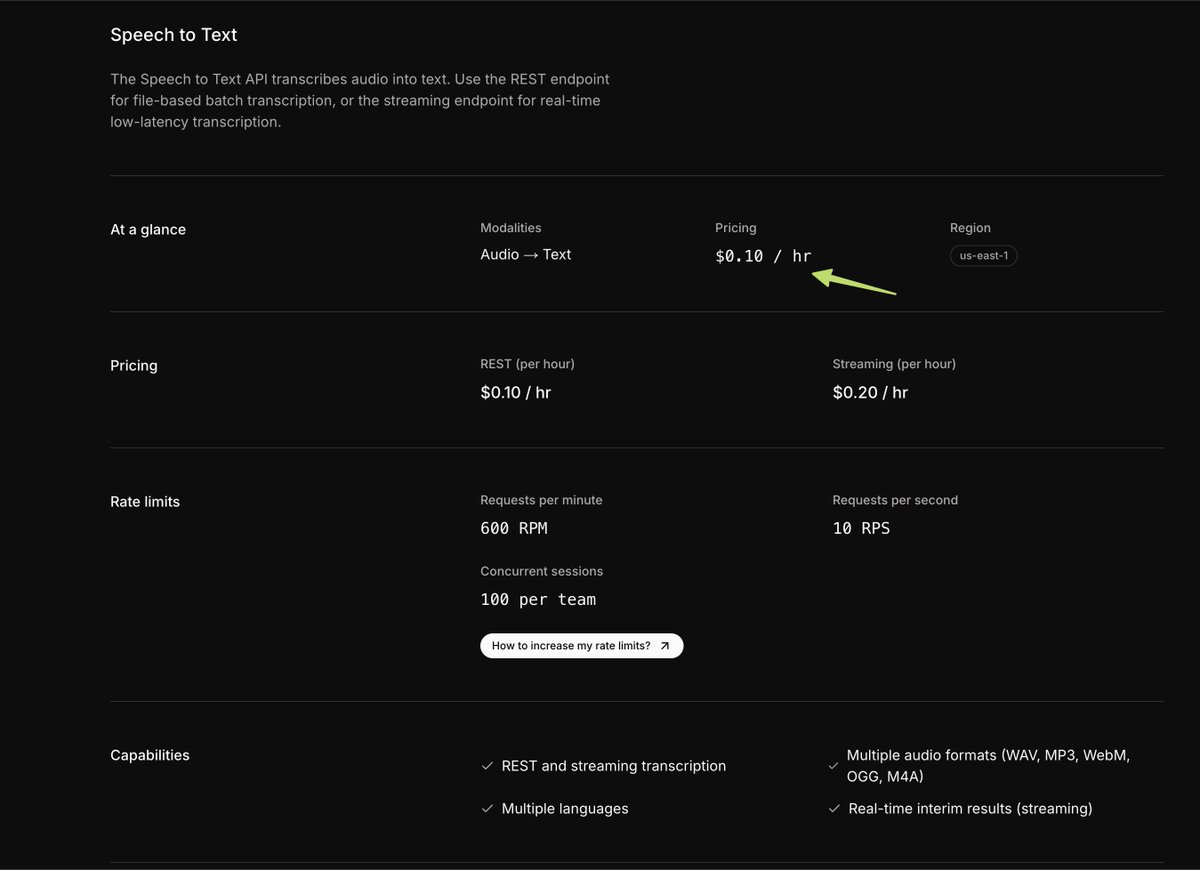Click the "100 per team" value
The image size is (1200, 870).
click(x=538, y=600)
